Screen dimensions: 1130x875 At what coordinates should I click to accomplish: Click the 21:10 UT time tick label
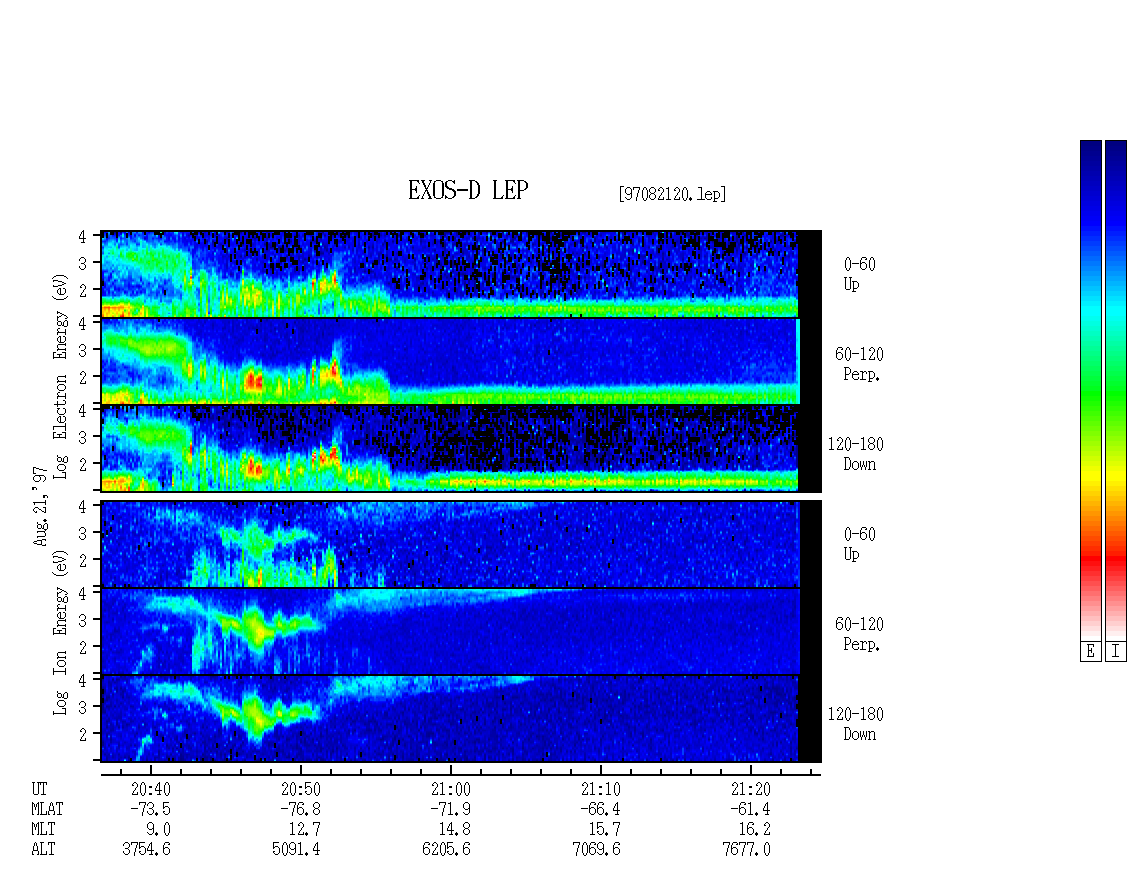600,789
